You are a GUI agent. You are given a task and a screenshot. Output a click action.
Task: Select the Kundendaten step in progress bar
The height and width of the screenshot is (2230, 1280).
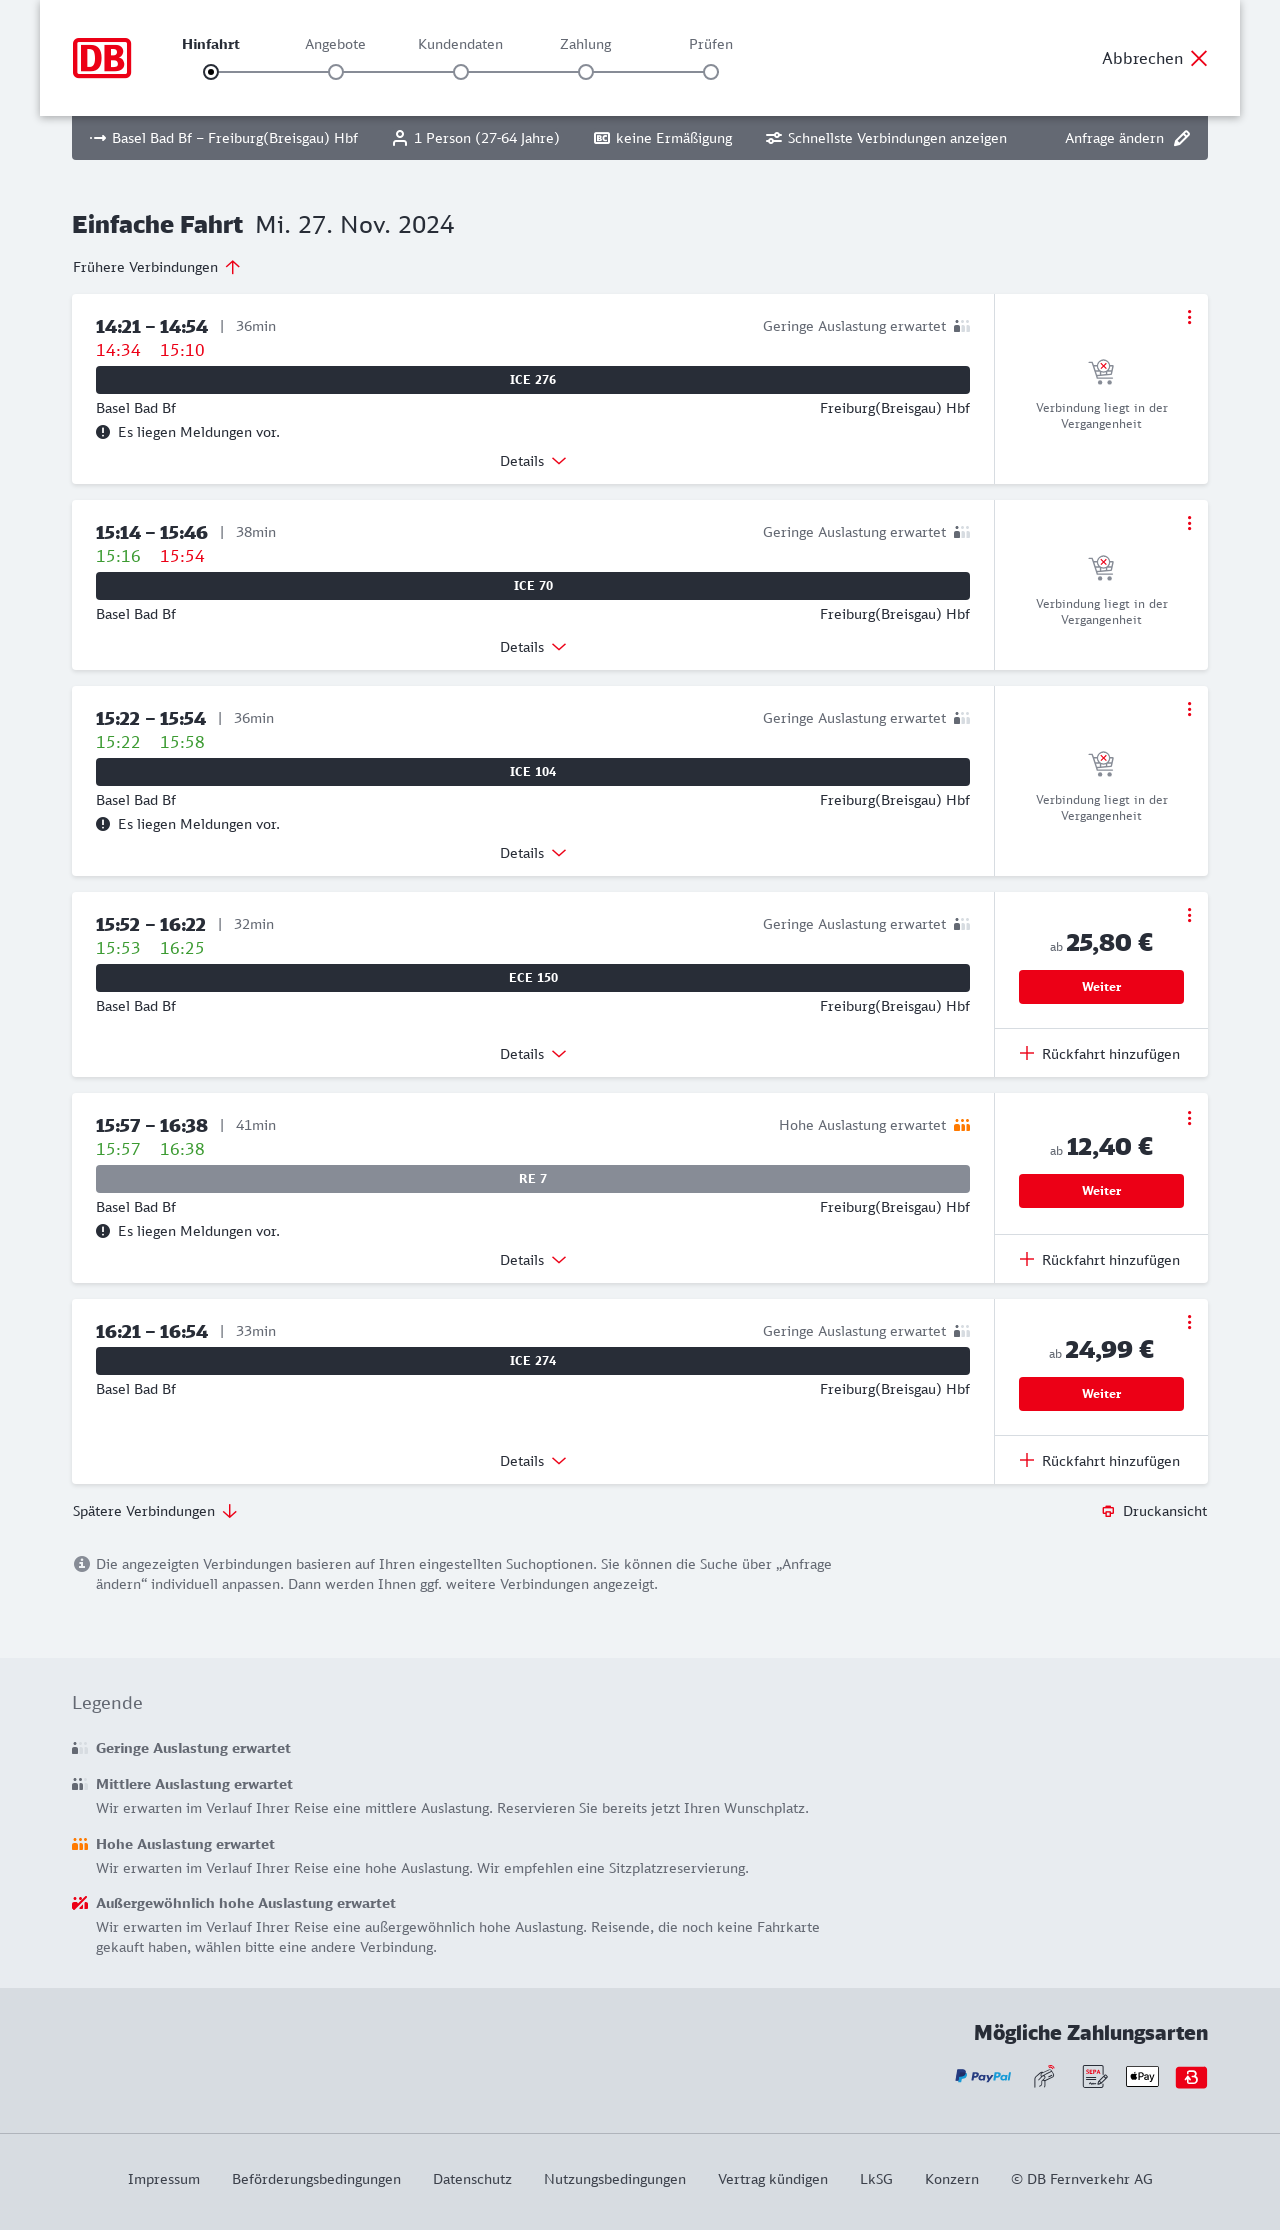click(x=461, y=72)
